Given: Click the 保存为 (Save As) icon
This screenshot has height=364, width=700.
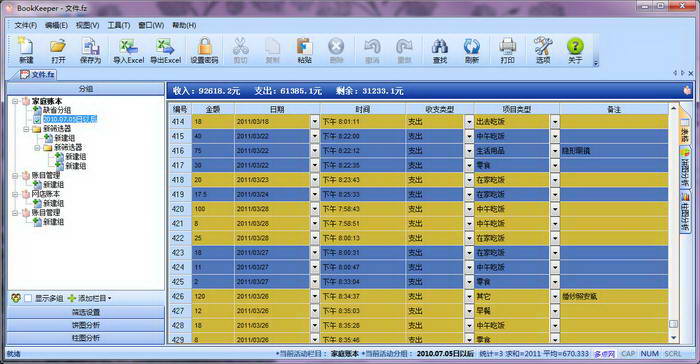Looking at the screenshot, I should tap(90, 46).
